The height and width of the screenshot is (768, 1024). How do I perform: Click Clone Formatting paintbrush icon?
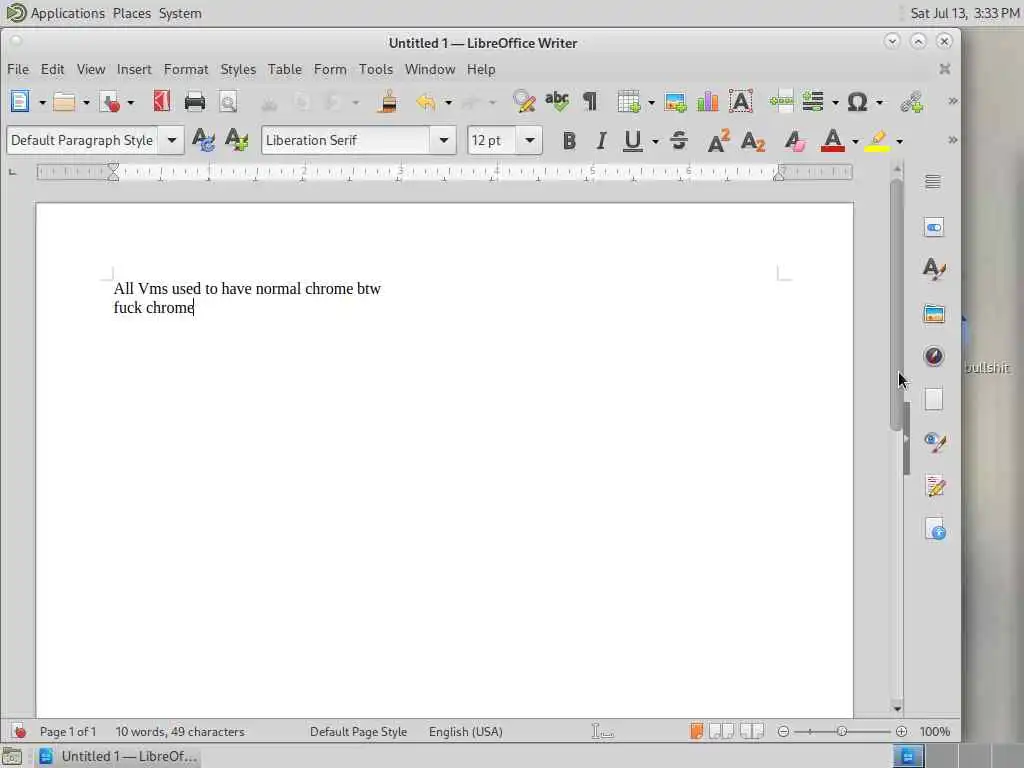coord(388,102)
